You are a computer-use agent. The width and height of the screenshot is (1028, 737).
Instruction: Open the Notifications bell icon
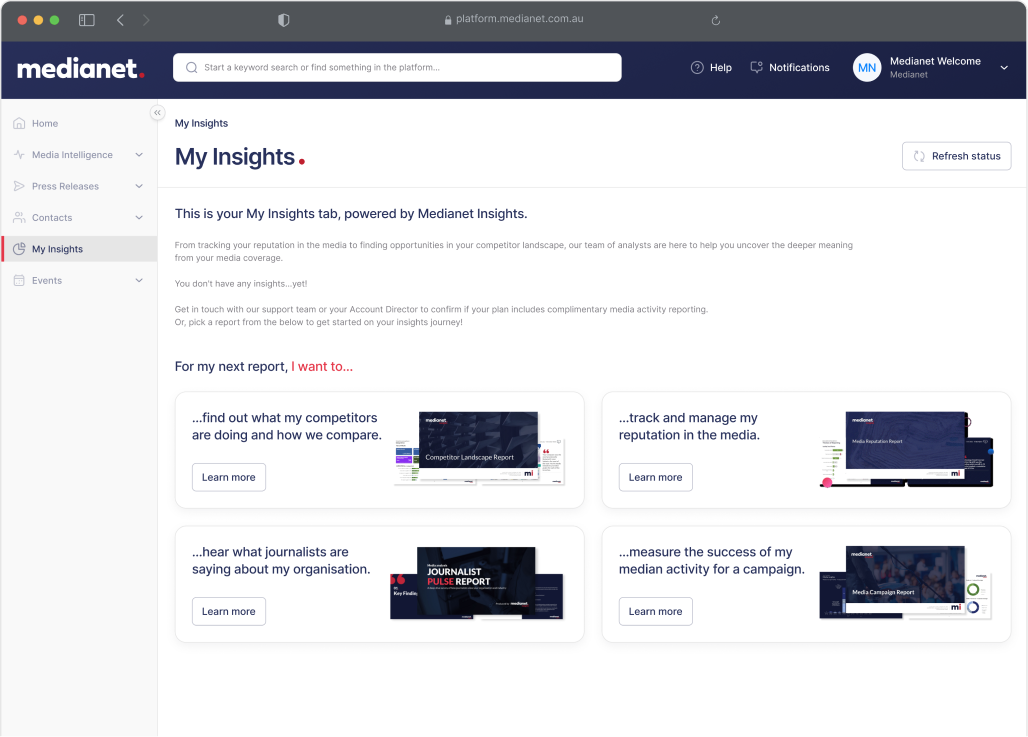click(757, 67)
